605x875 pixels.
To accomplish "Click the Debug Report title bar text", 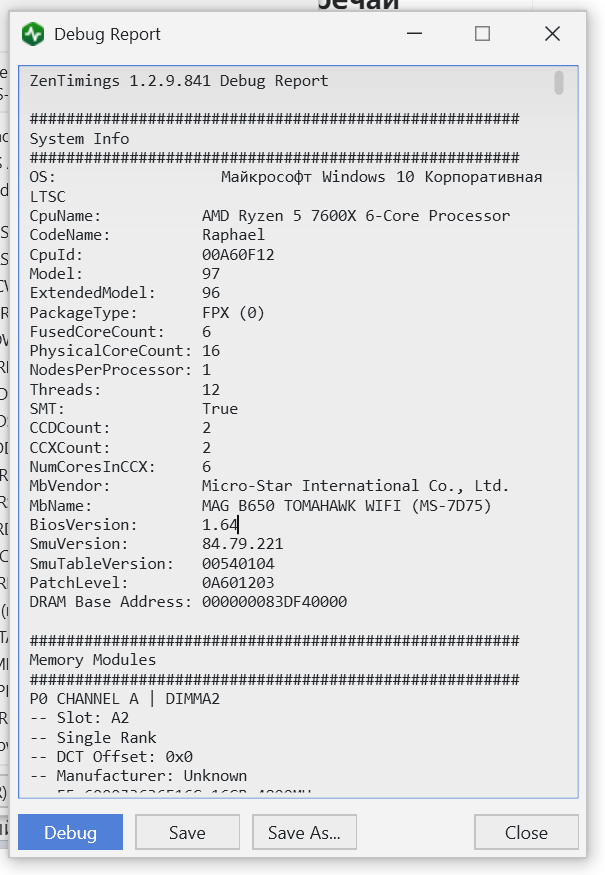I will (107, 34).
